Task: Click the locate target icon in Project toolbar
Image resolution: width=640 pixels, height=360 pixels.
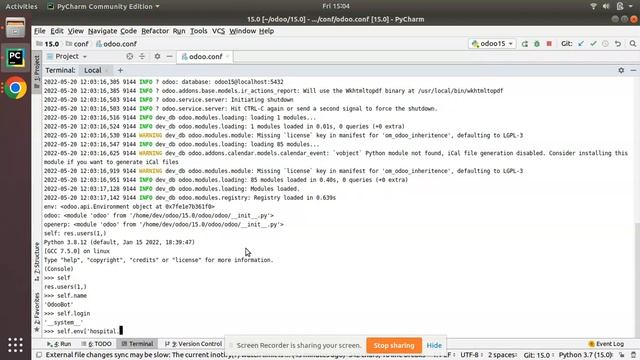Action: pos(129,56)
